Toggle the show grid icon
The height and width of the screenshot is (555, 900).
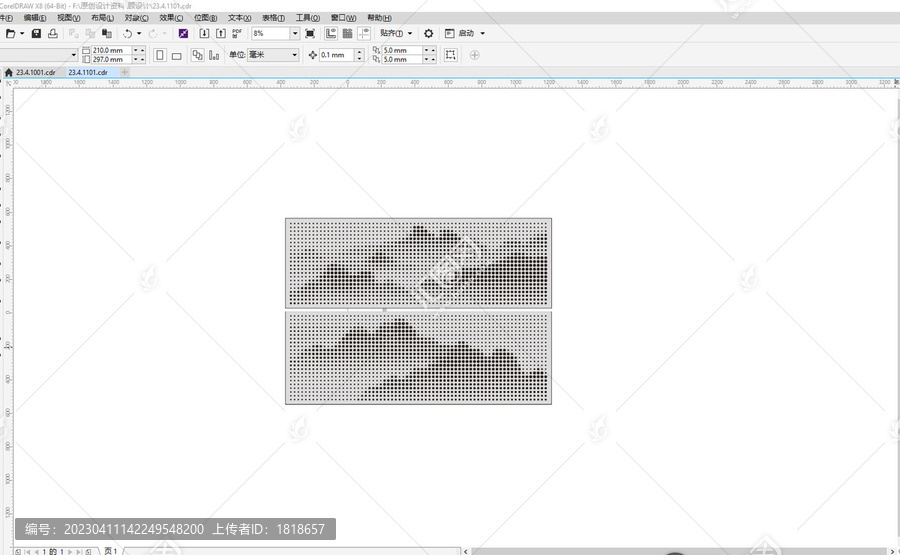pyautogui.click(x=347, y=34)
